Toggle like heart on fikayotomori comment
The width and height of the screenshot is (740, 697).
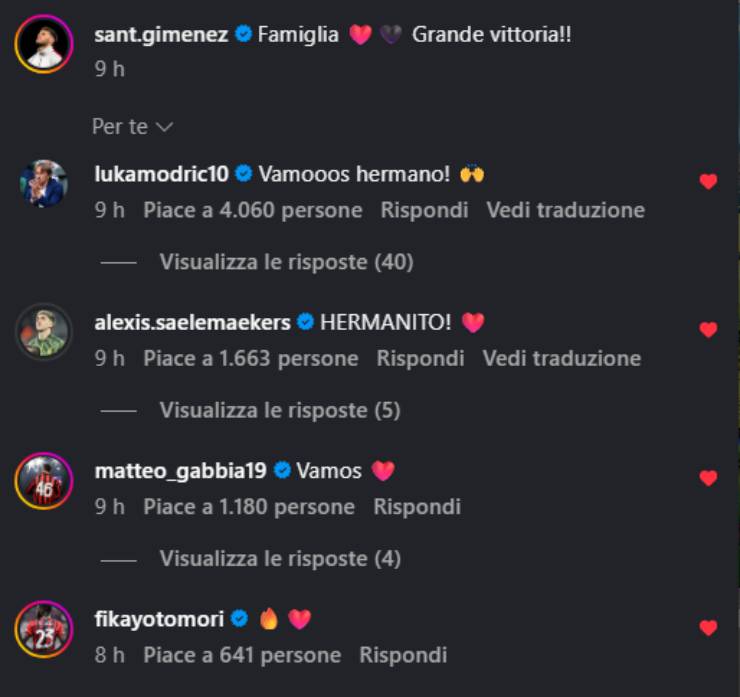(708, 628)
